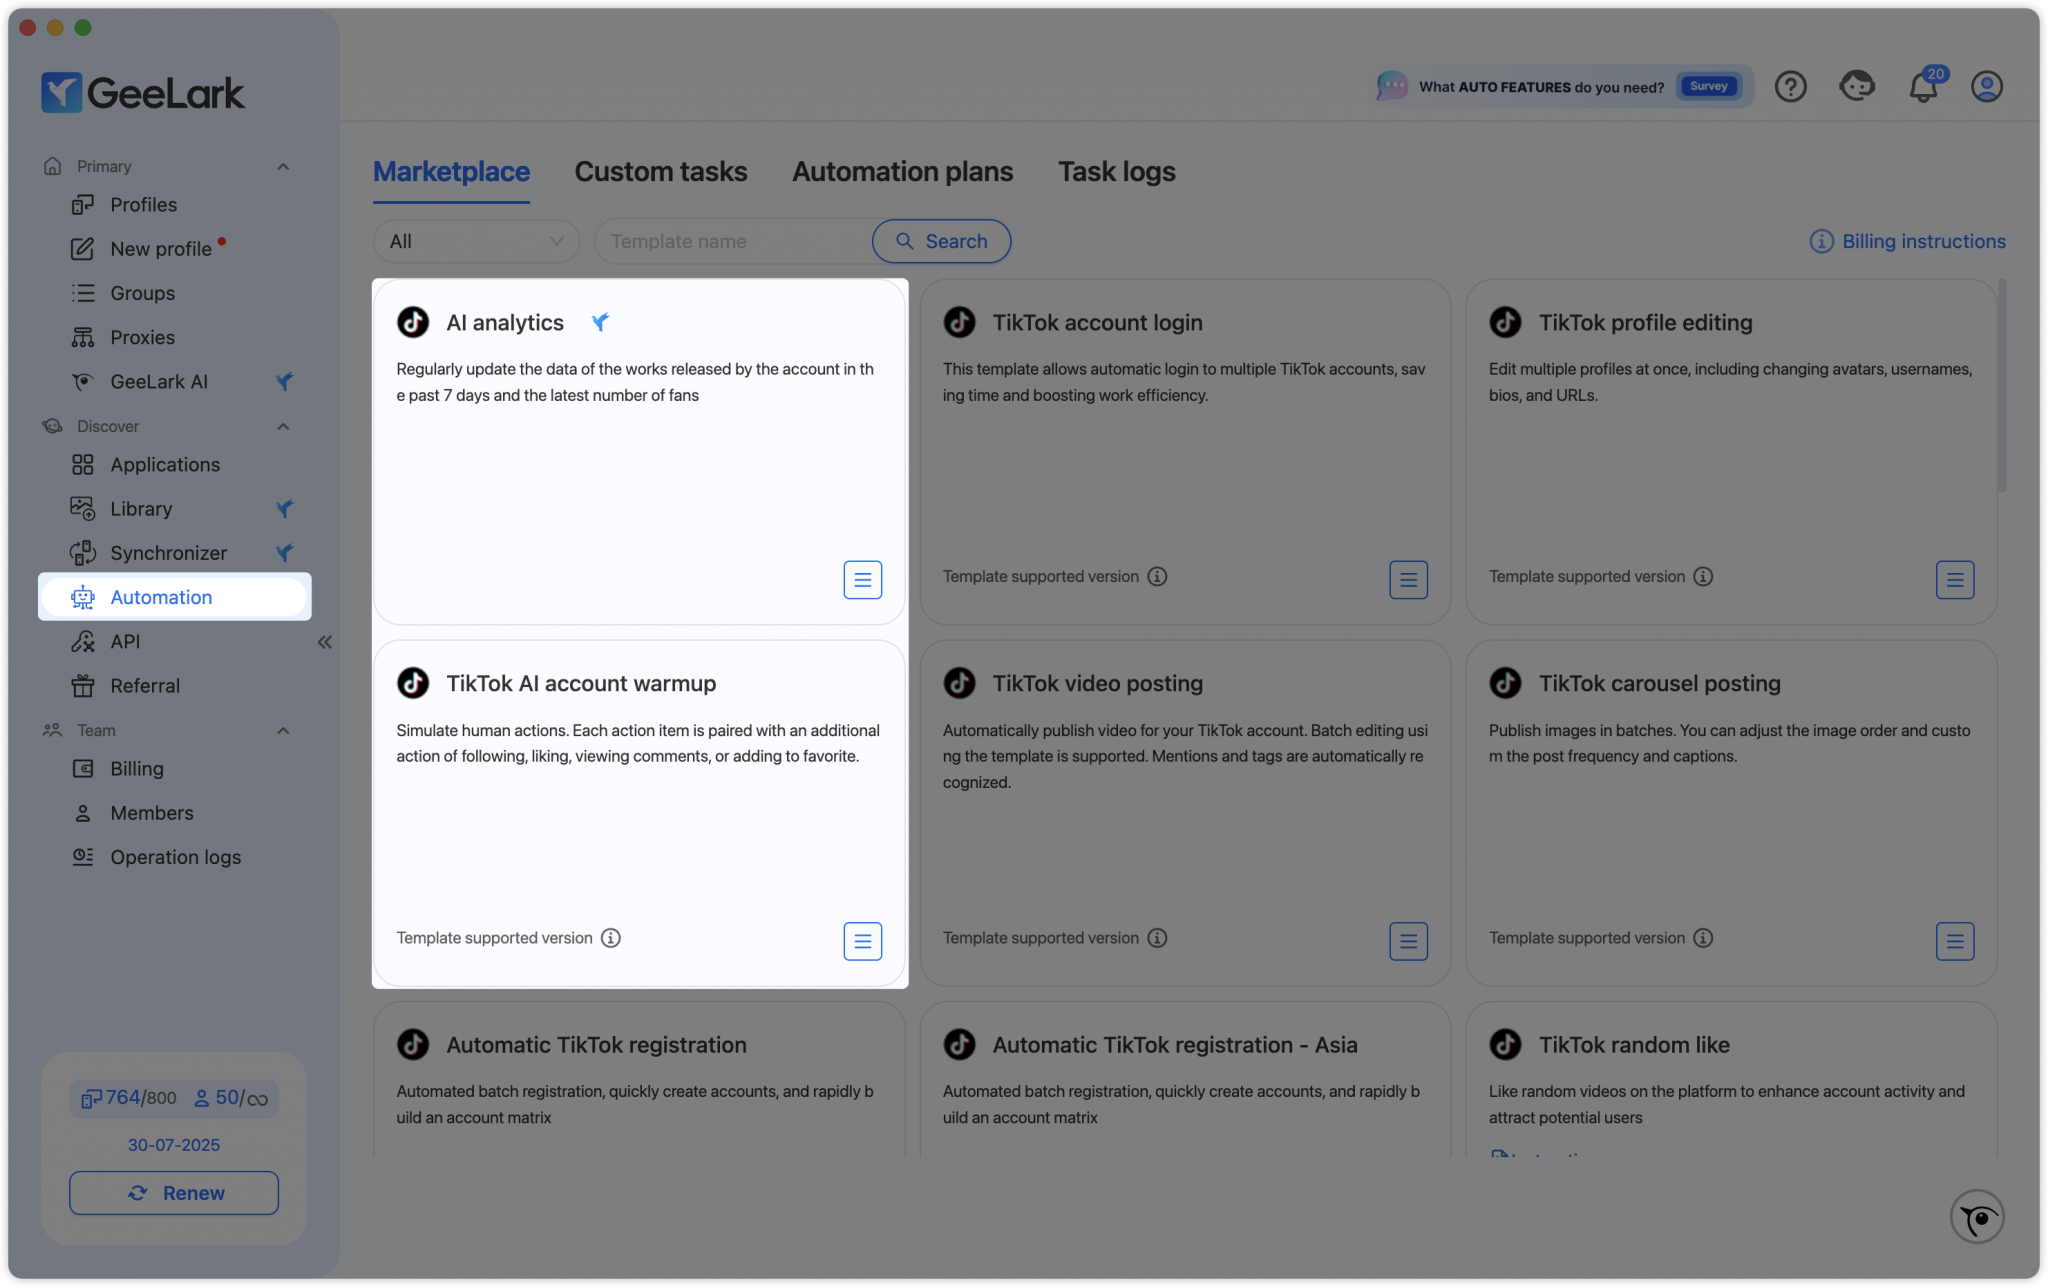Collapse the Discover sidebar section
Viewport: 2048px width, 1287px height.
(x=283, y=427)
